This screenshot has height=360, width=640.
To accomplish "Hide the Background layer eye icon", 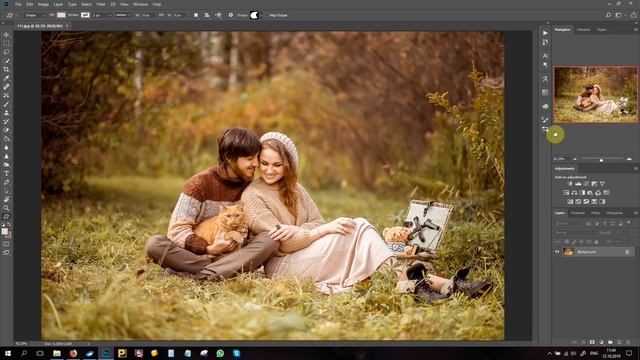I will coord(557,252).
